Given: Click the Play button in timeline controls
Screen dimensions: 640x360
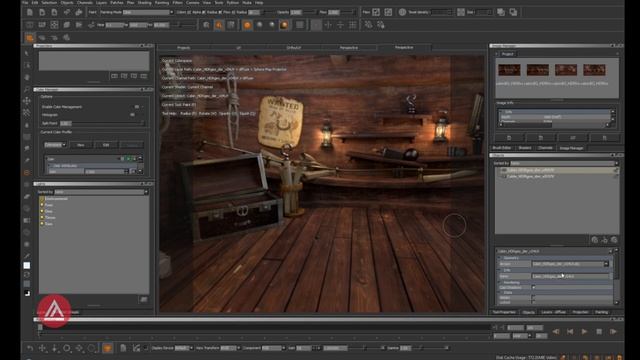Looking at the screenshot, I should (584, 332).
